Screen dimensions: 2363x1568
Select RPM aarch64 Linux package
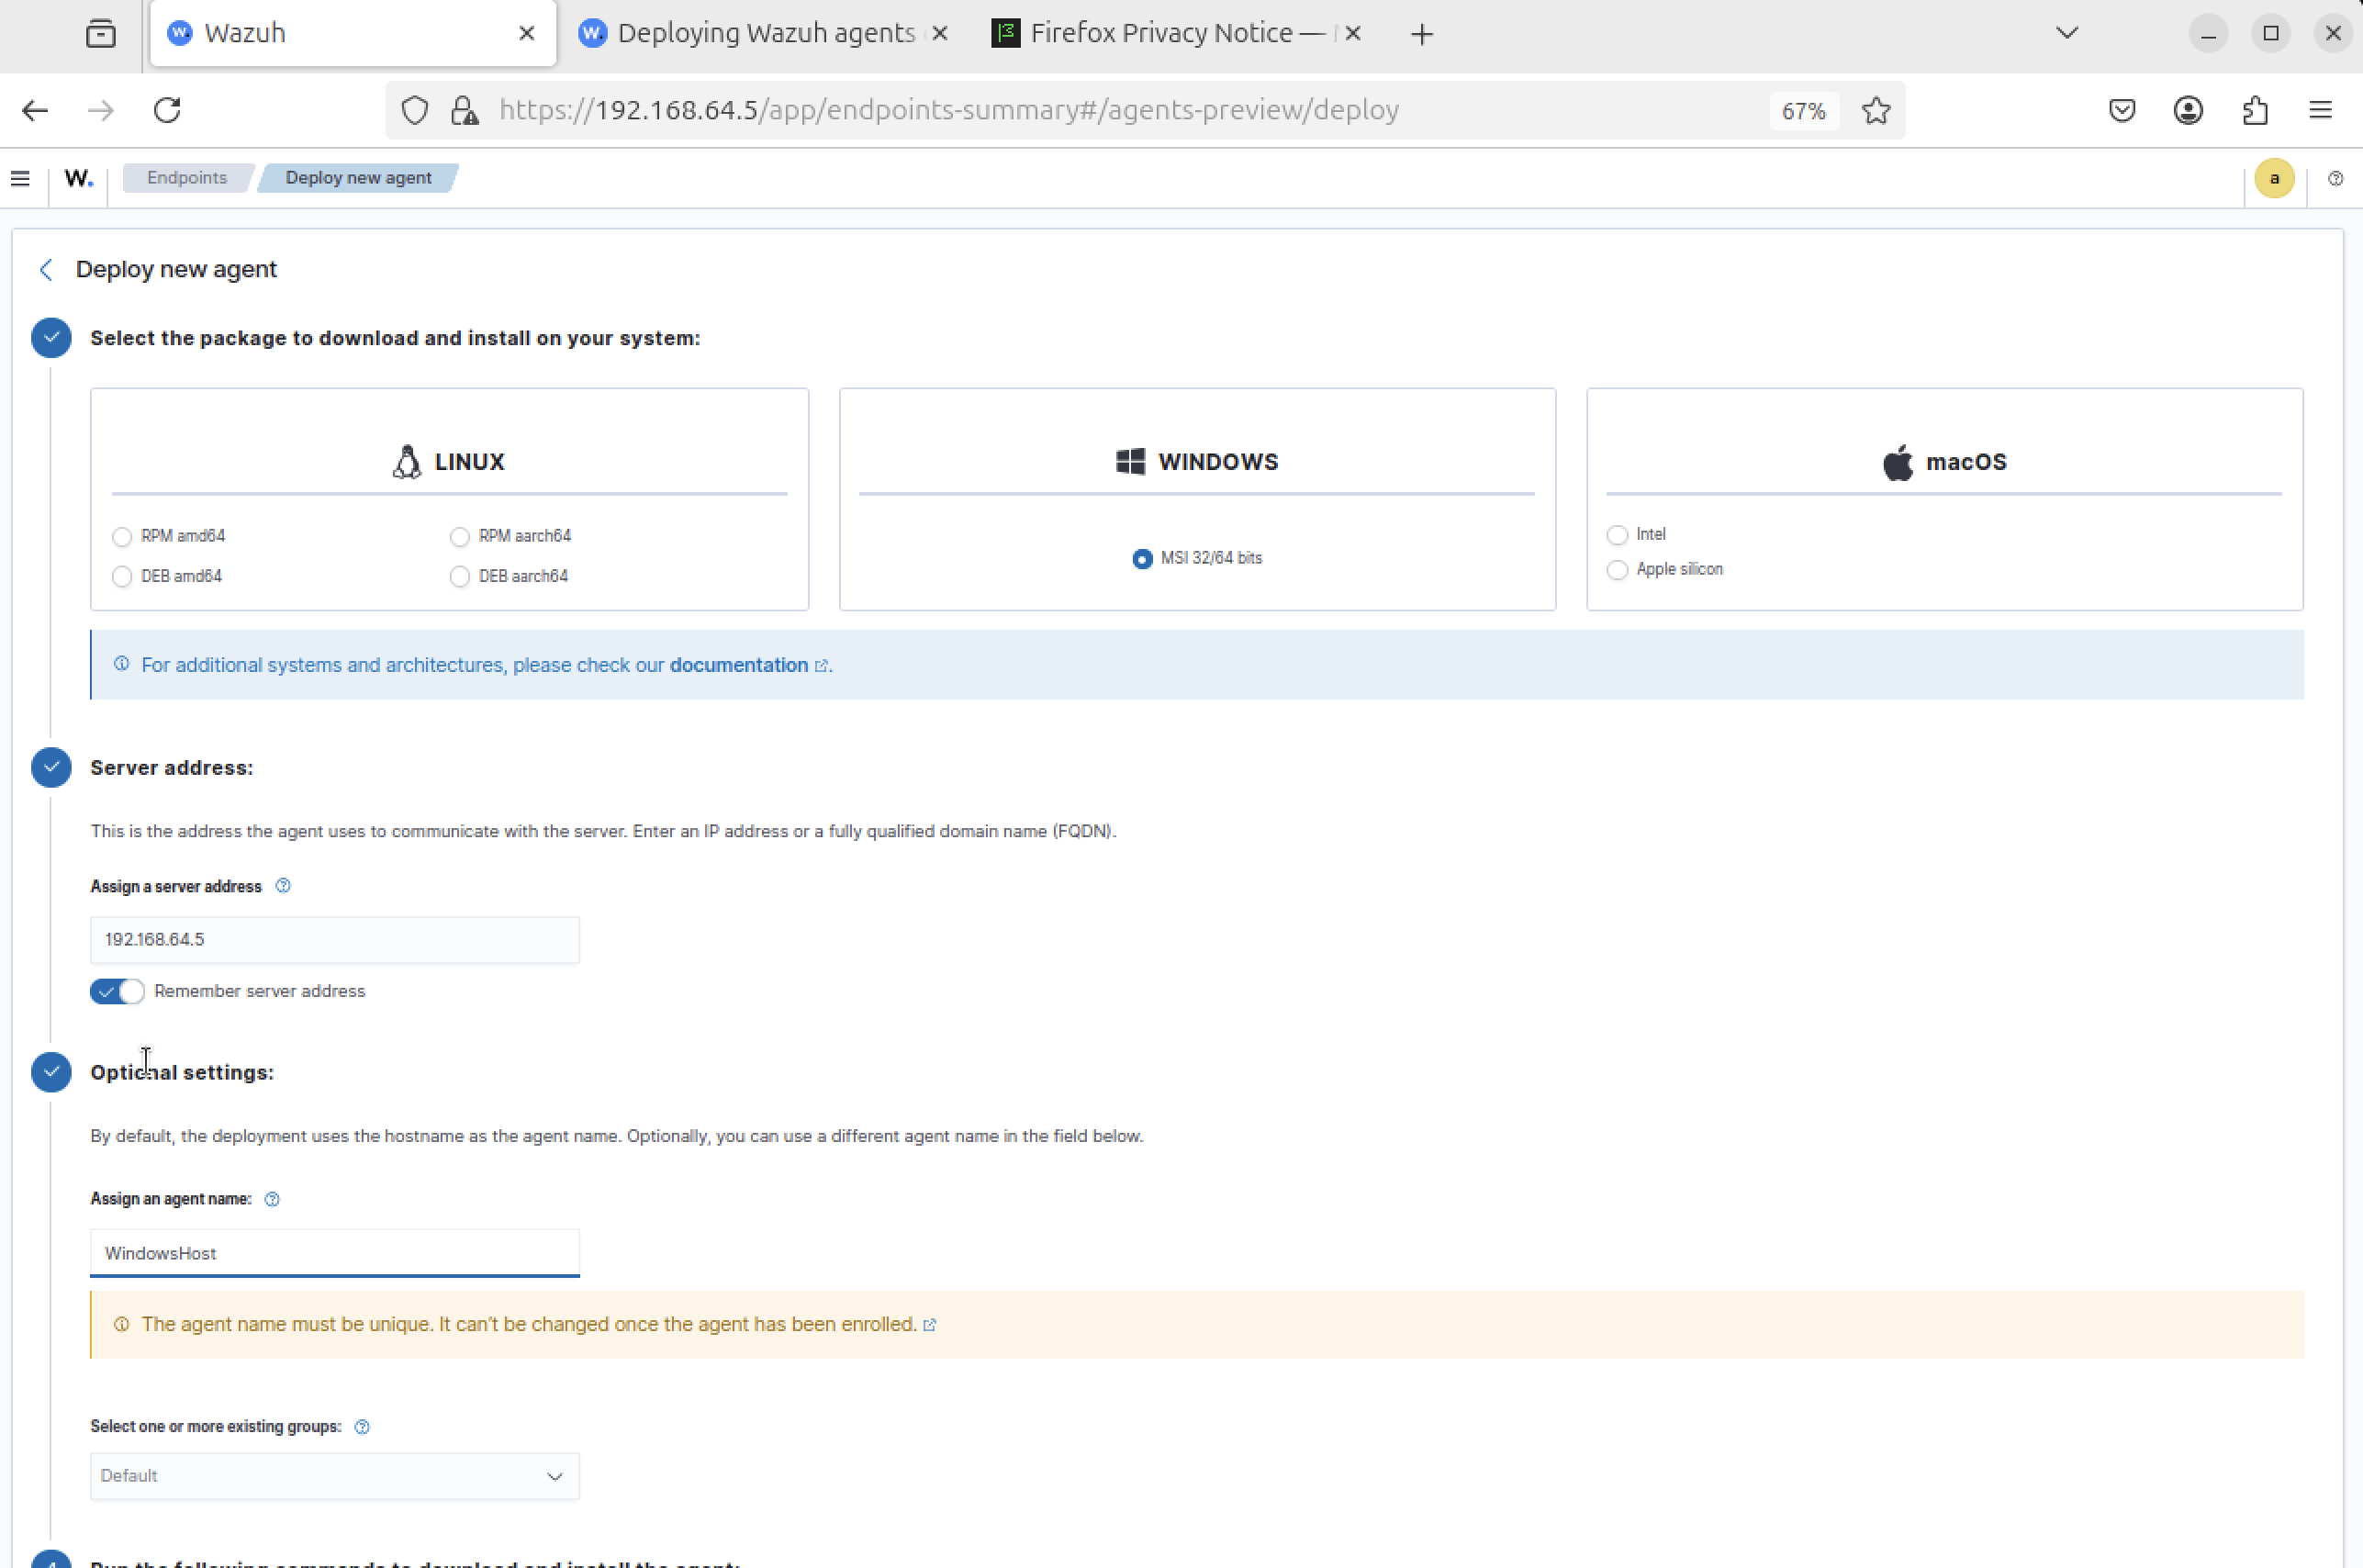(x=459, y=537)
